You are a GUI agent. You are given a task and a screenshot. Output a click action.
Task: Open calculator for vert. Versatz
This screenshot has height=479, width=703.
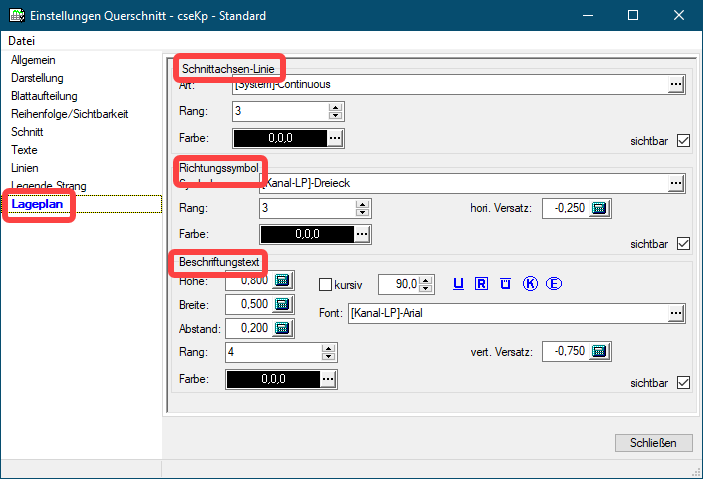tap(599, 351)
